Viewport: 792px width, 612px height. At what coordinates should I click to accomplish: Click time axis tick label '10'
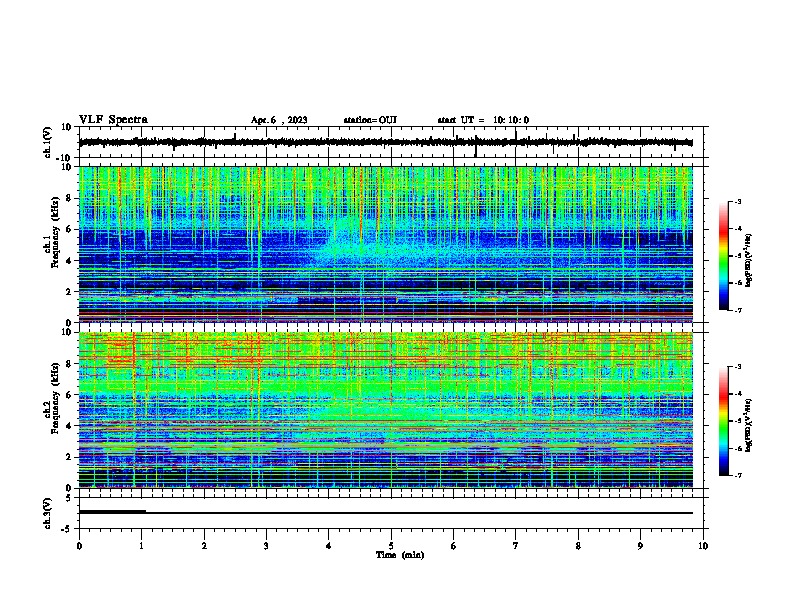[703, 546]
